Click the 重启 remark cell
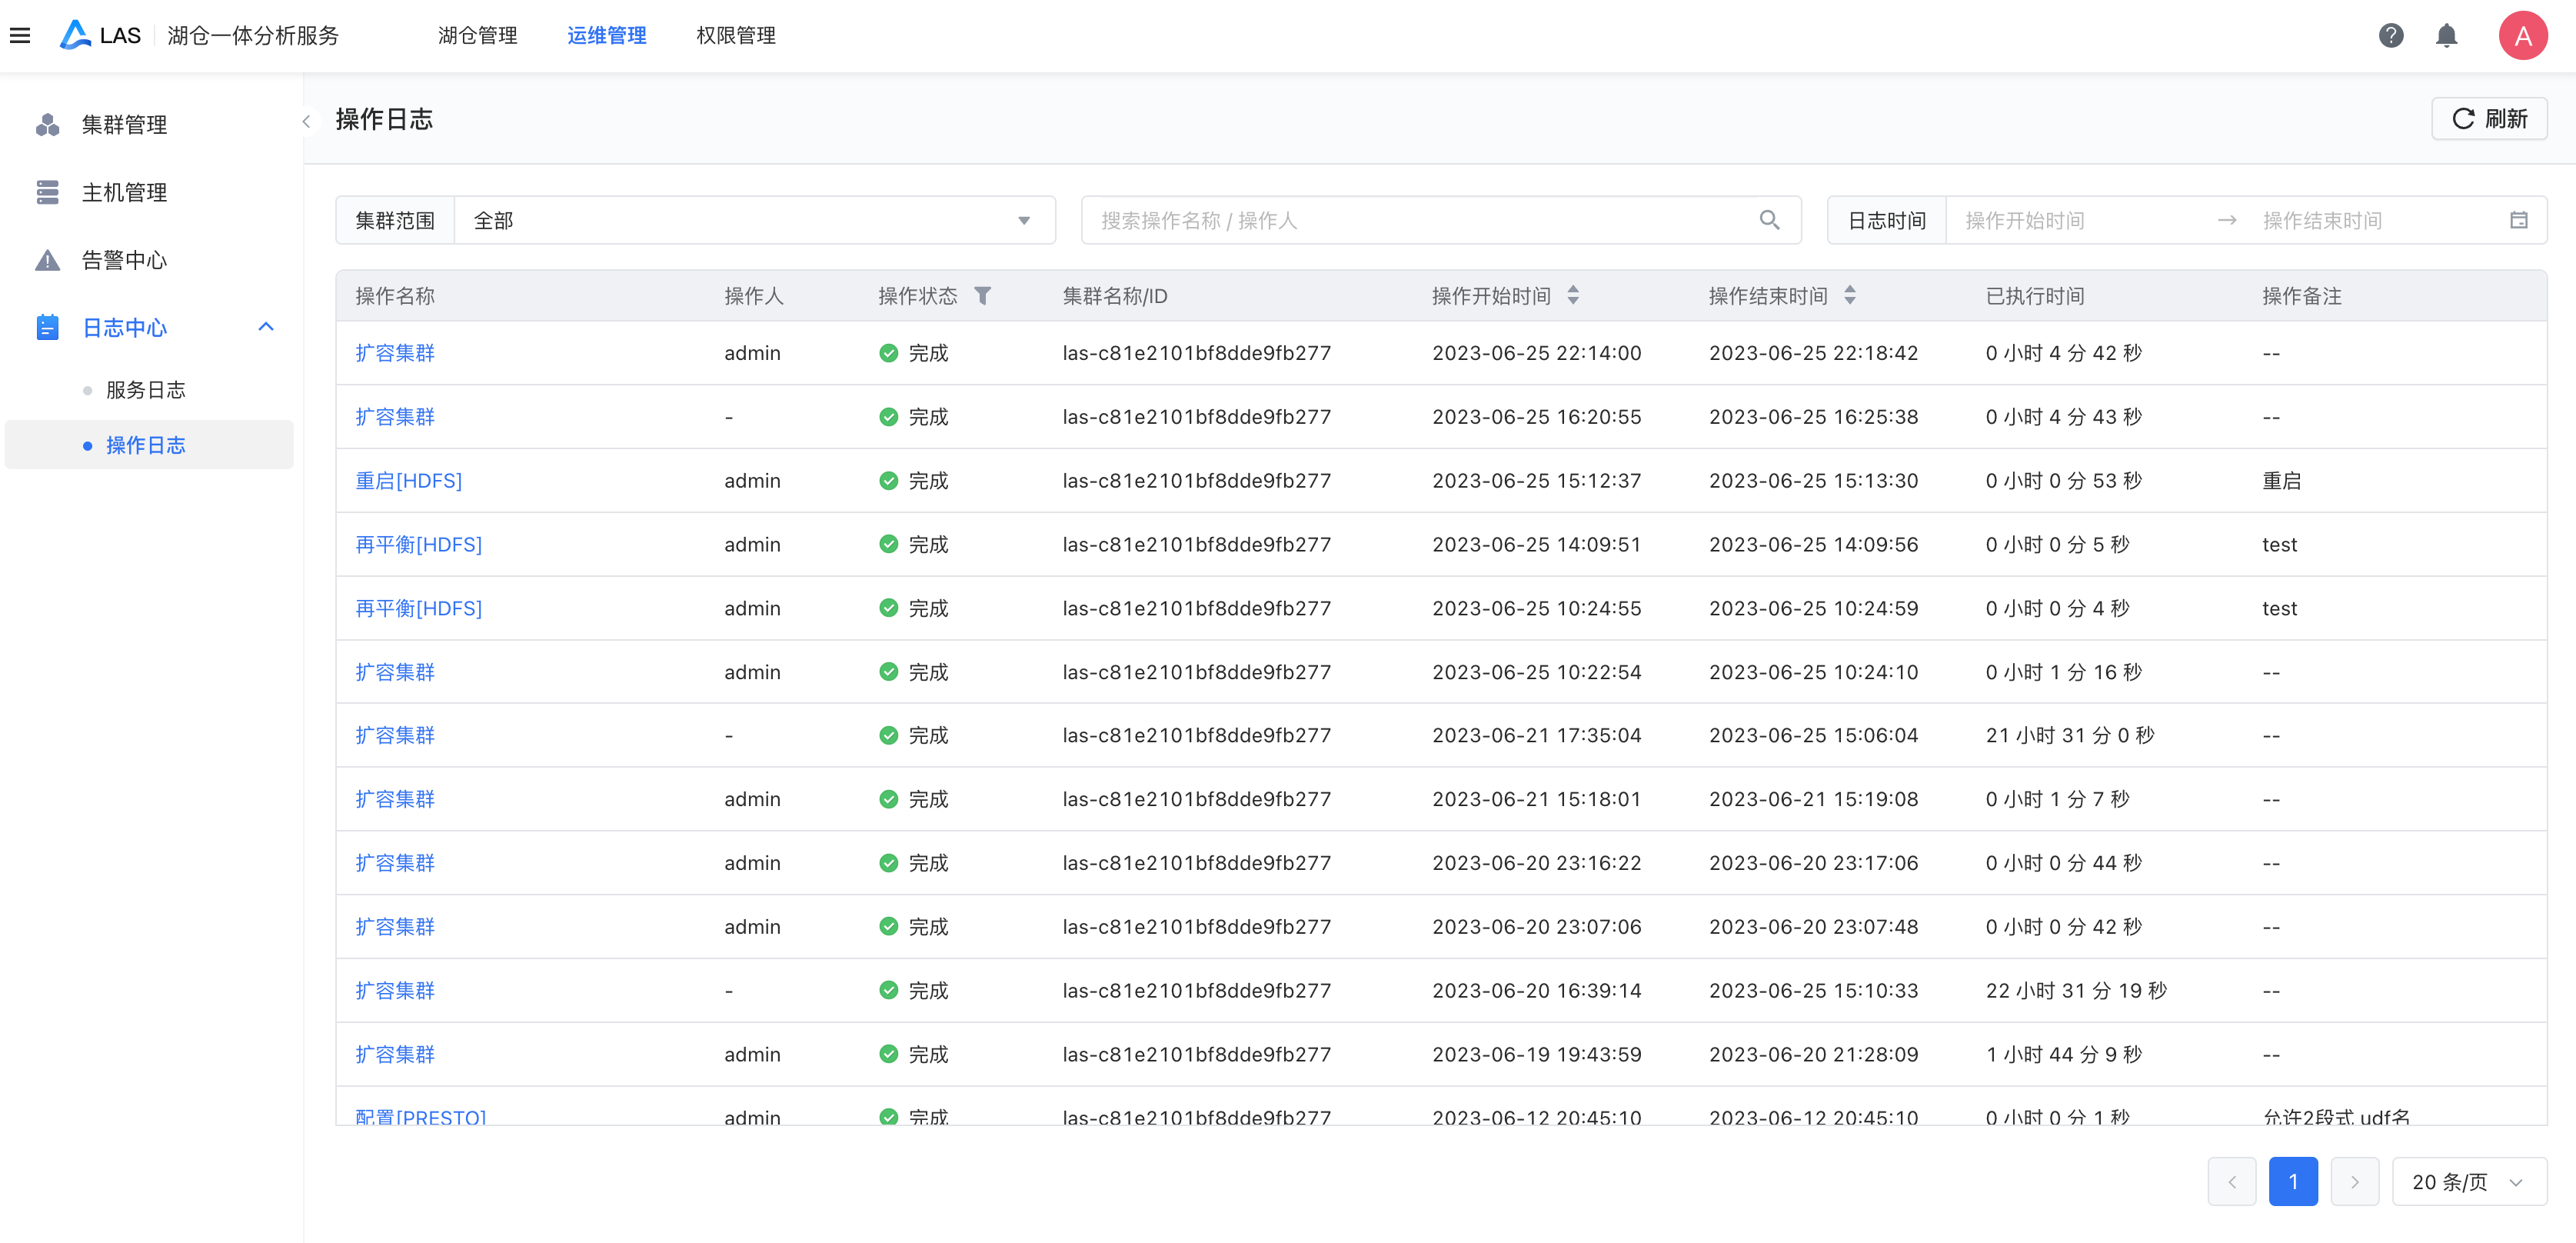Image resolution: width=2576 pixels, height=1243 pixels. point(2282,481)
